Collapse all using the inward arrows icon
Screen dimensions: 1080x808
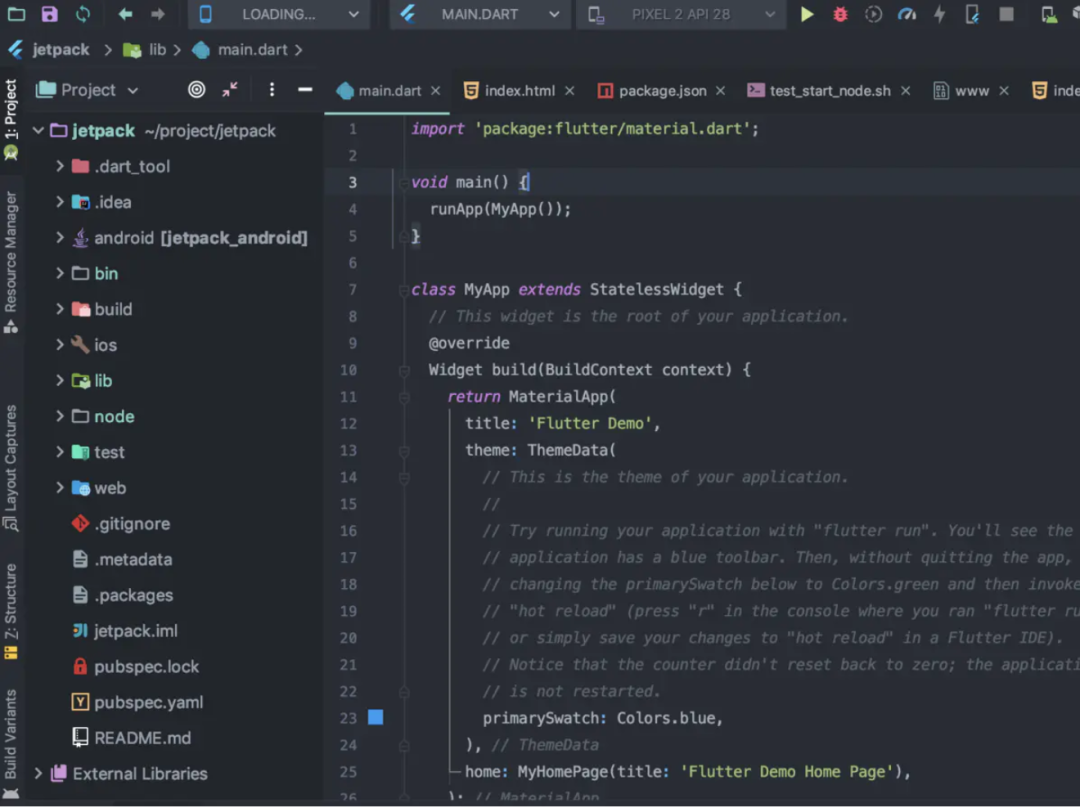coord(230,90)
